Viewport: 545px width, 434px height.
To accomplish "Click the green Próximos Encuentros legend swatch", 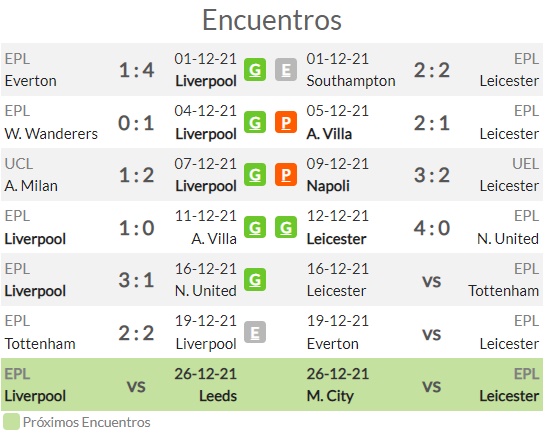I will [11, 422].
